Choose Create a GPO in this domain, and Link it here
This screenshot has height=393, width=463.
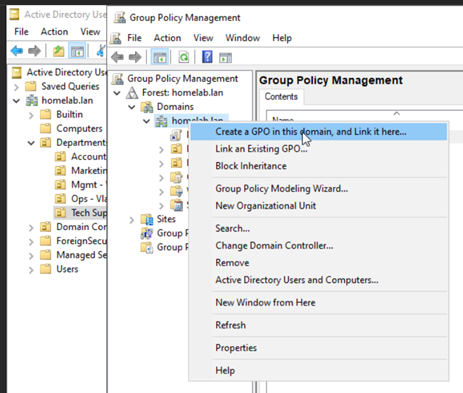[x=319, y=132]
